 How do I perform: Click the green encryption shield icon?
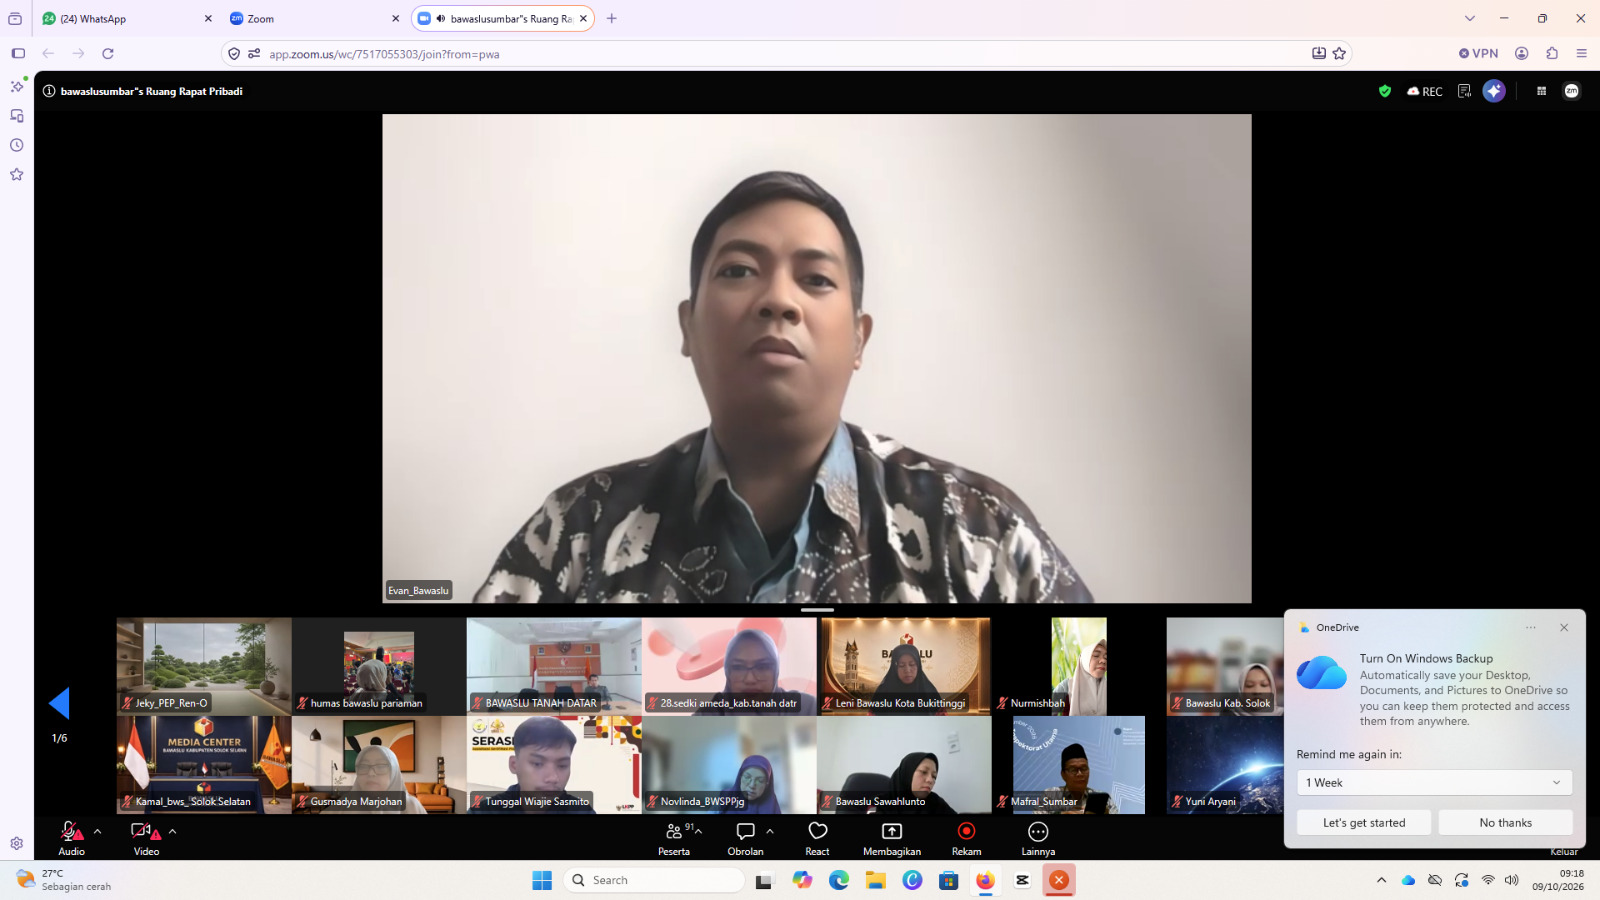click(x=1385, y=91)
